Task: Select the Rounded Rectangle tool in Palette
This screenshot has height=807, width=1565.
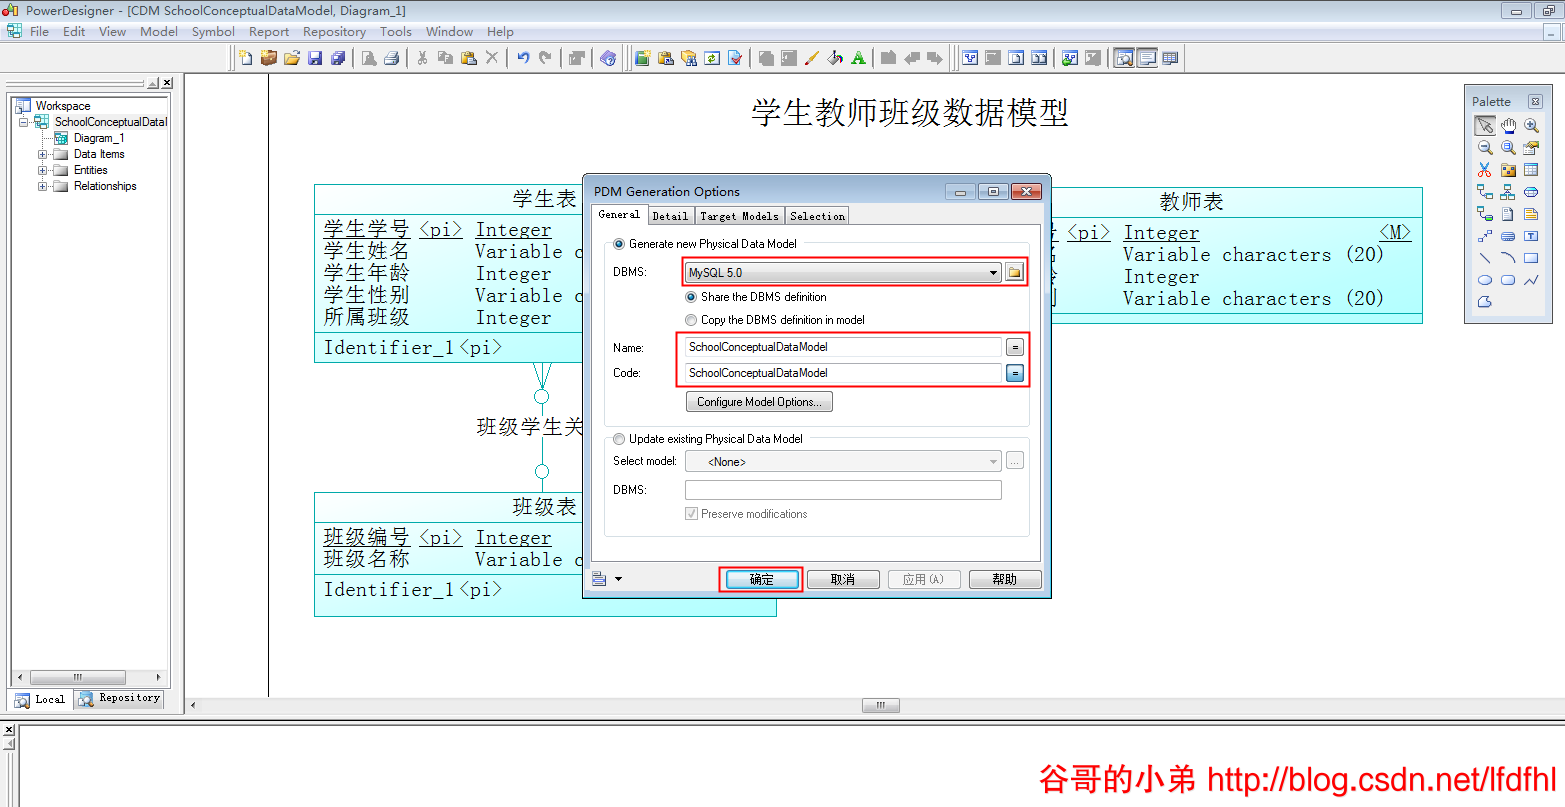Action: coord(1508,280)
